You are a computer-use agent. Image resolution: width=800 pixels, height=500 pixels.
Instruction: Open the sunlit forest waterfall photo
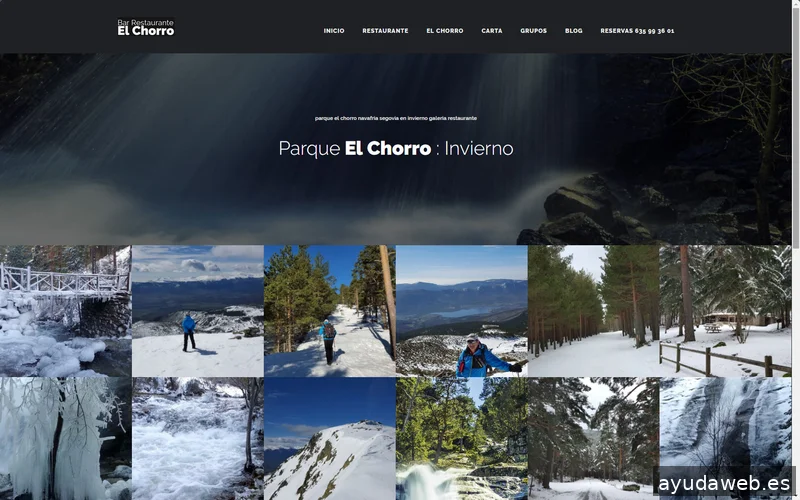pyautogui.click(x=462, y=439)
